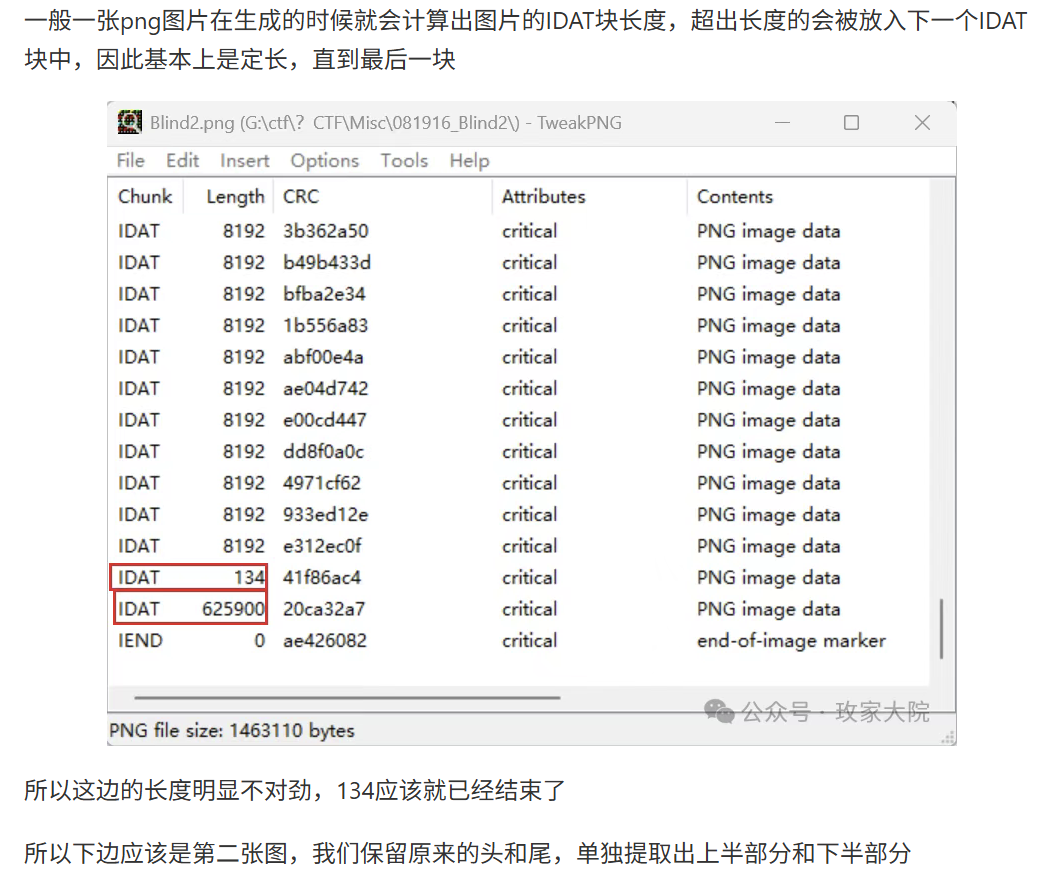1040x884 pixels.
Task: Open the Edit menu
Action: 182,160
